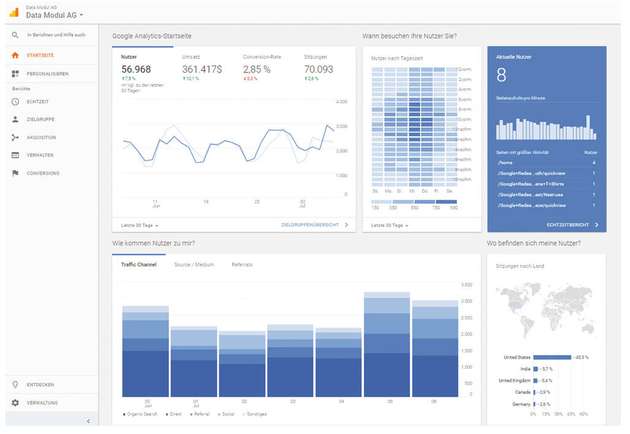Click the Germany country row

(x=531, y=404)
